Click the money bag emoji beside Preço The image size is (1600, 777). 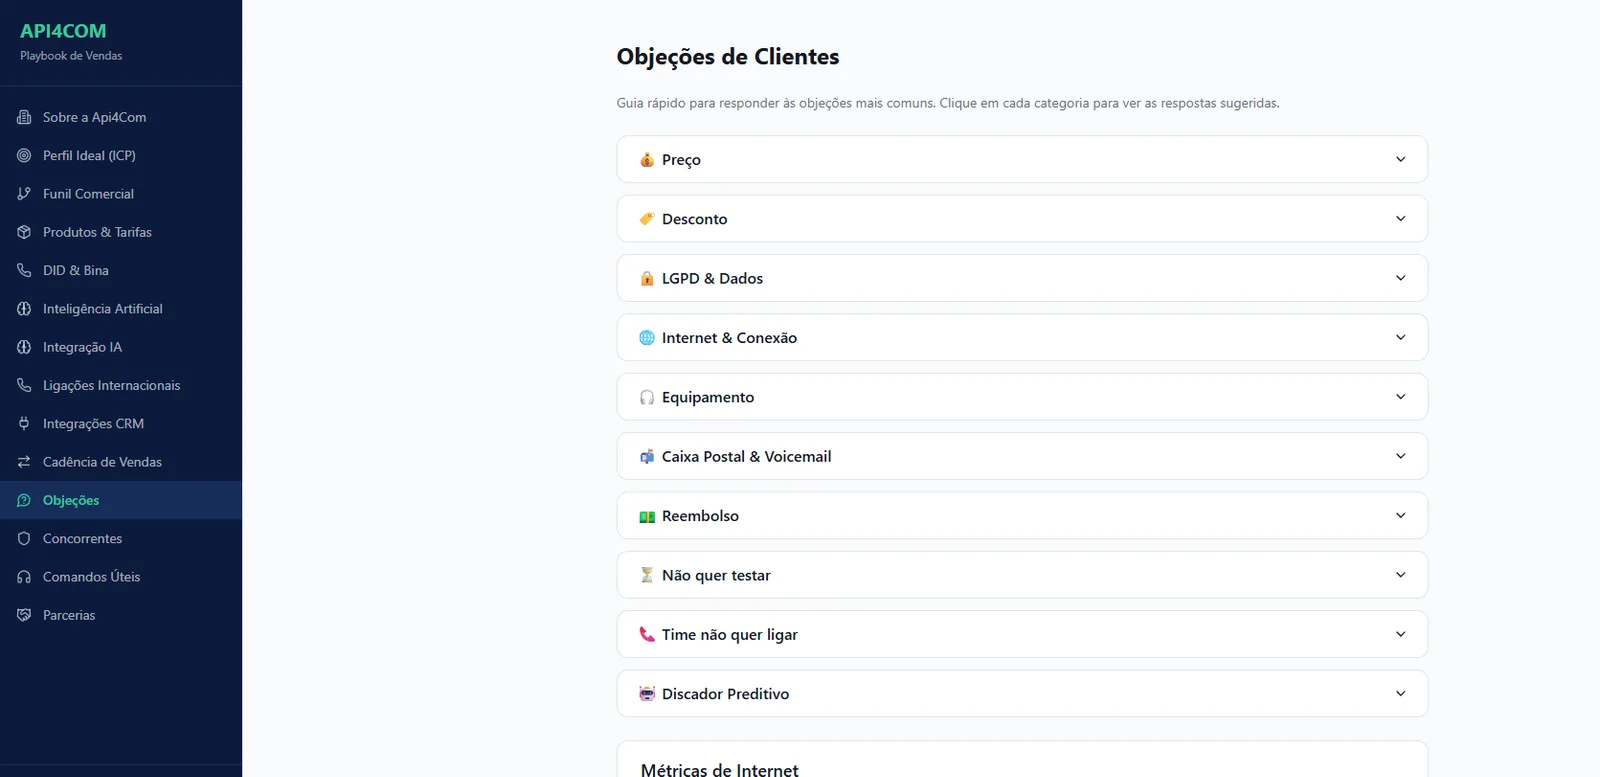(647, 160)
